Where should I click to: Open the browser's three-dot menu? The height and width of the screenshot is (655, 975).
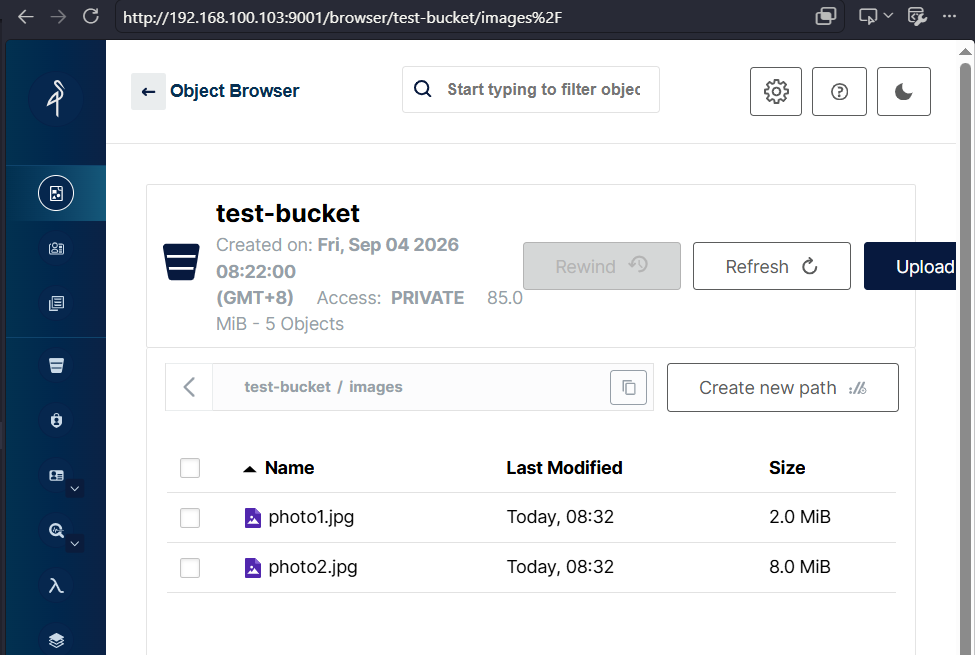click(x=949, y=17)
